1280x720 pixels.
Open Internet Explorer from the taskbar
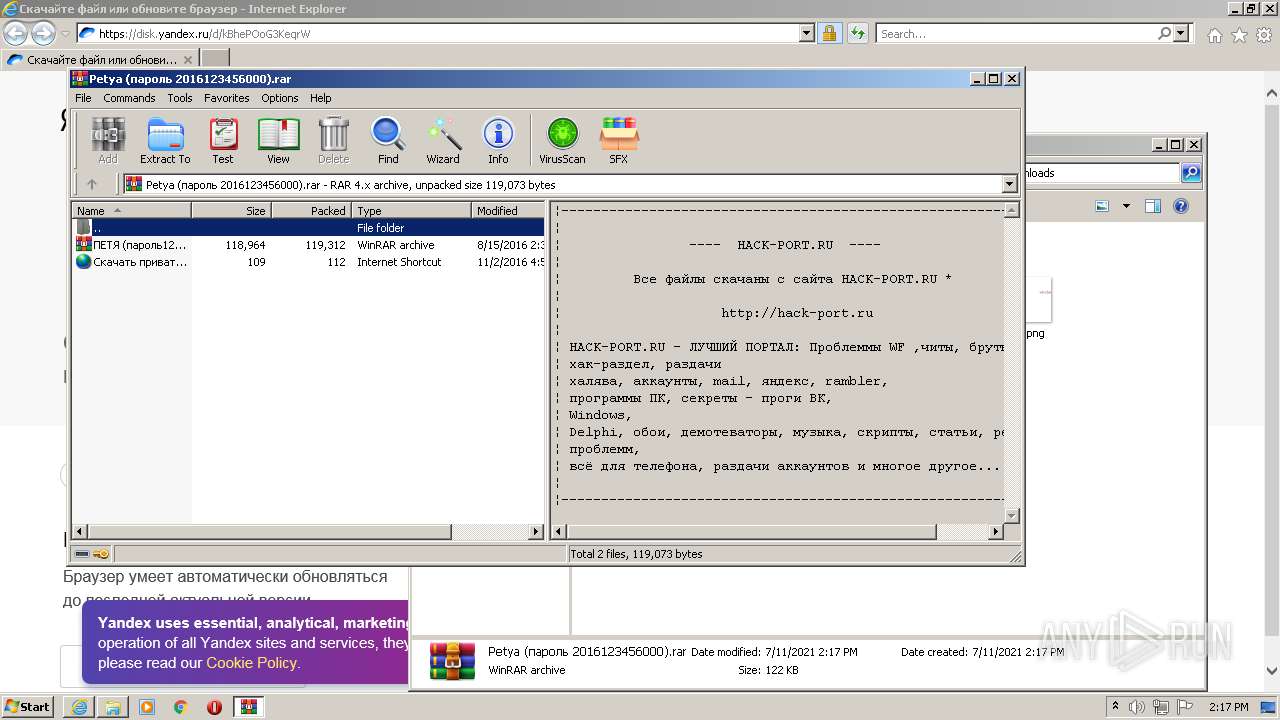click(x=79, y=707)
